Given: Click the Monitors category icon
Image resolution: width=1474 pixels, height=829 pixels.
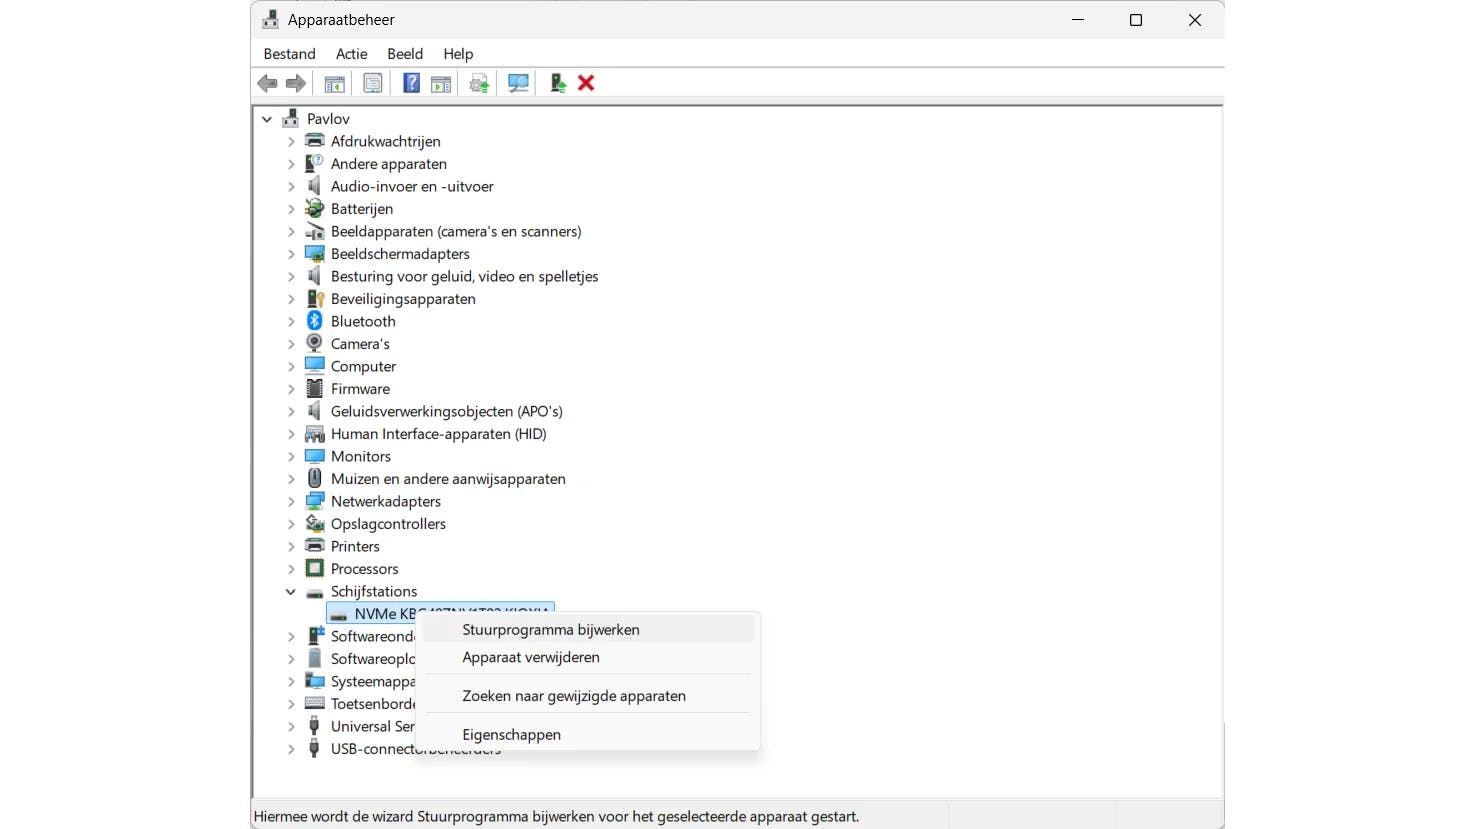Looking at the screenshot, I should click(315, 456).
